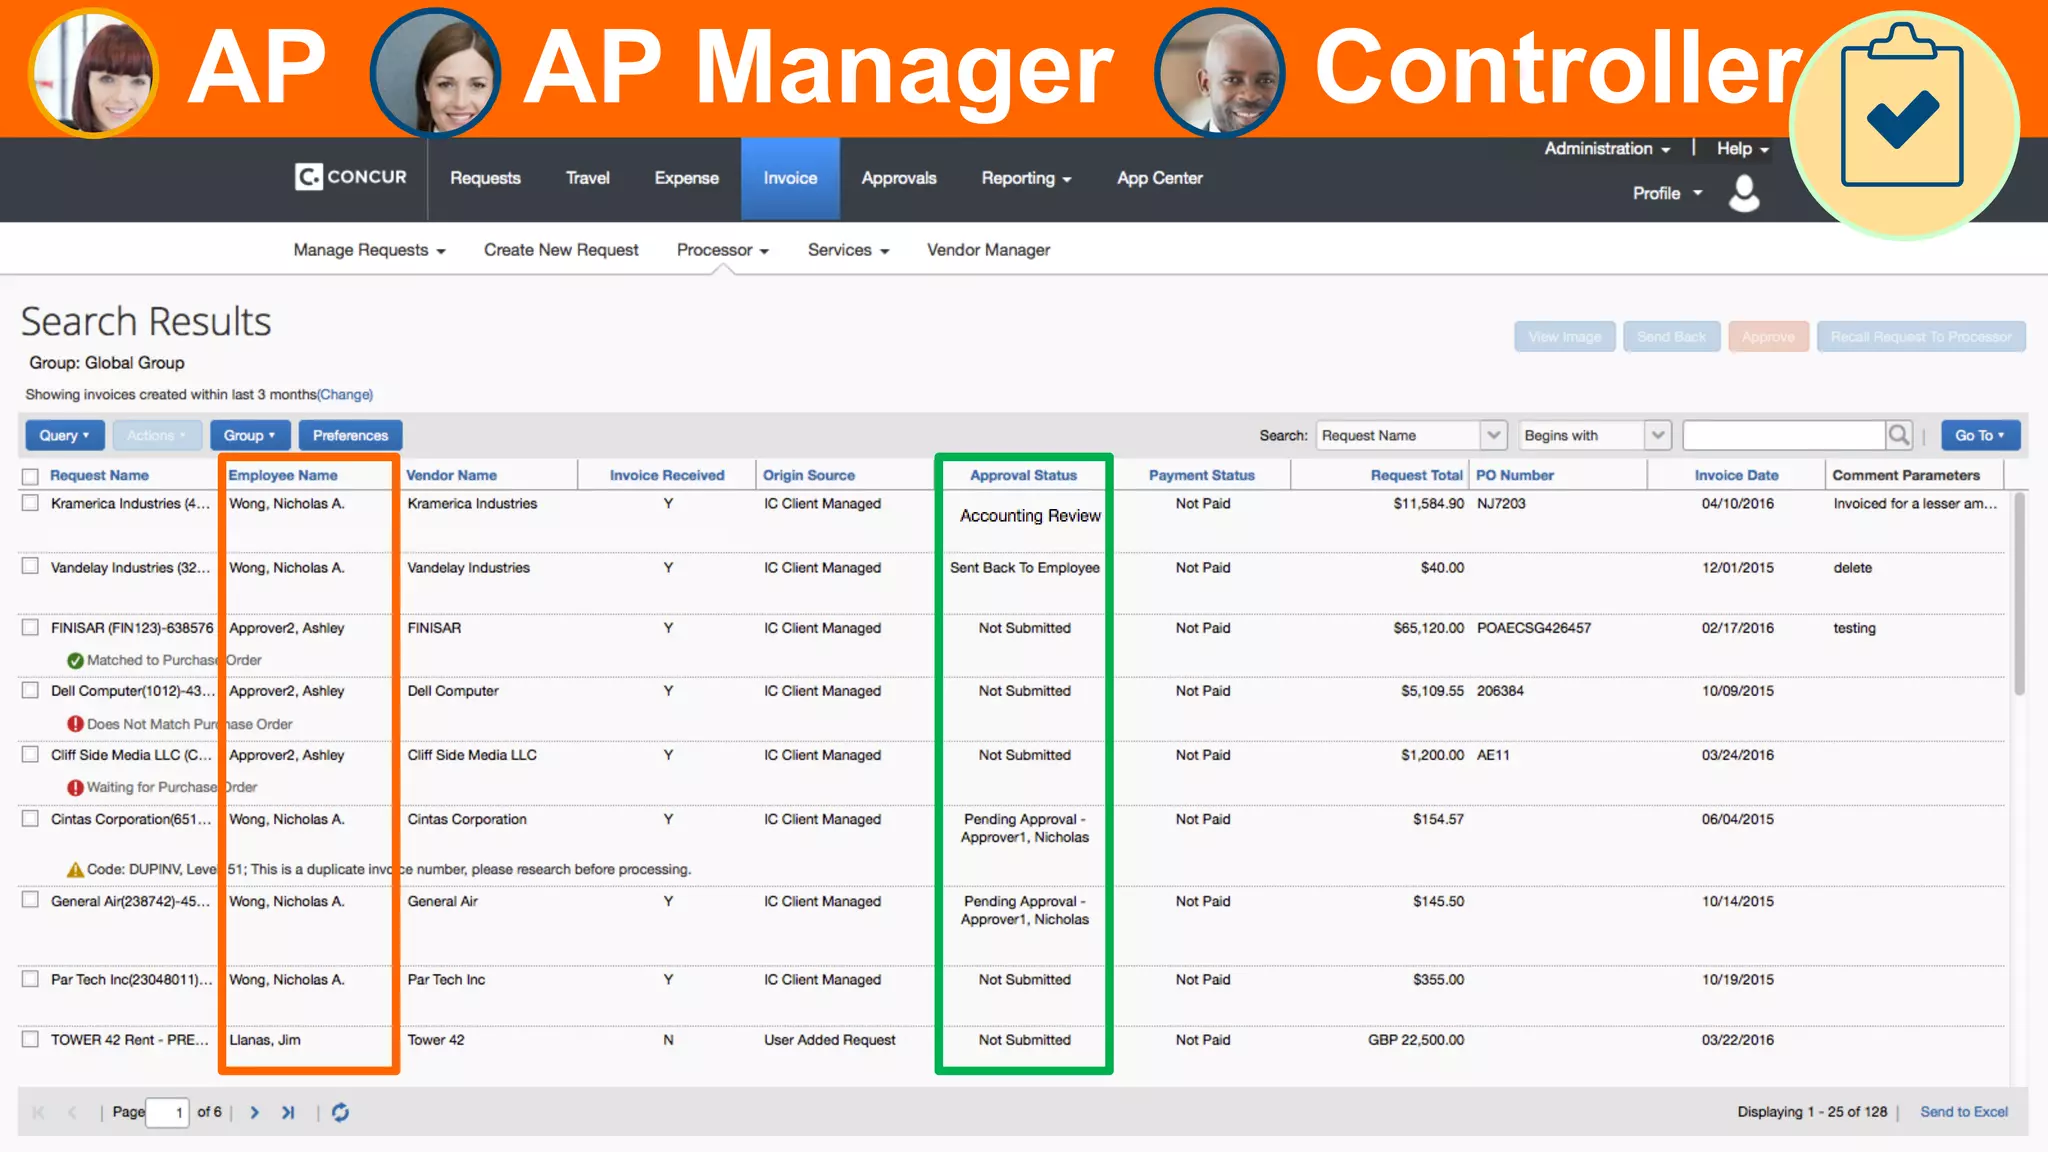
Task: Sort by Approval Status column header
Action: pyautogui.click(x=1023, y=476)
